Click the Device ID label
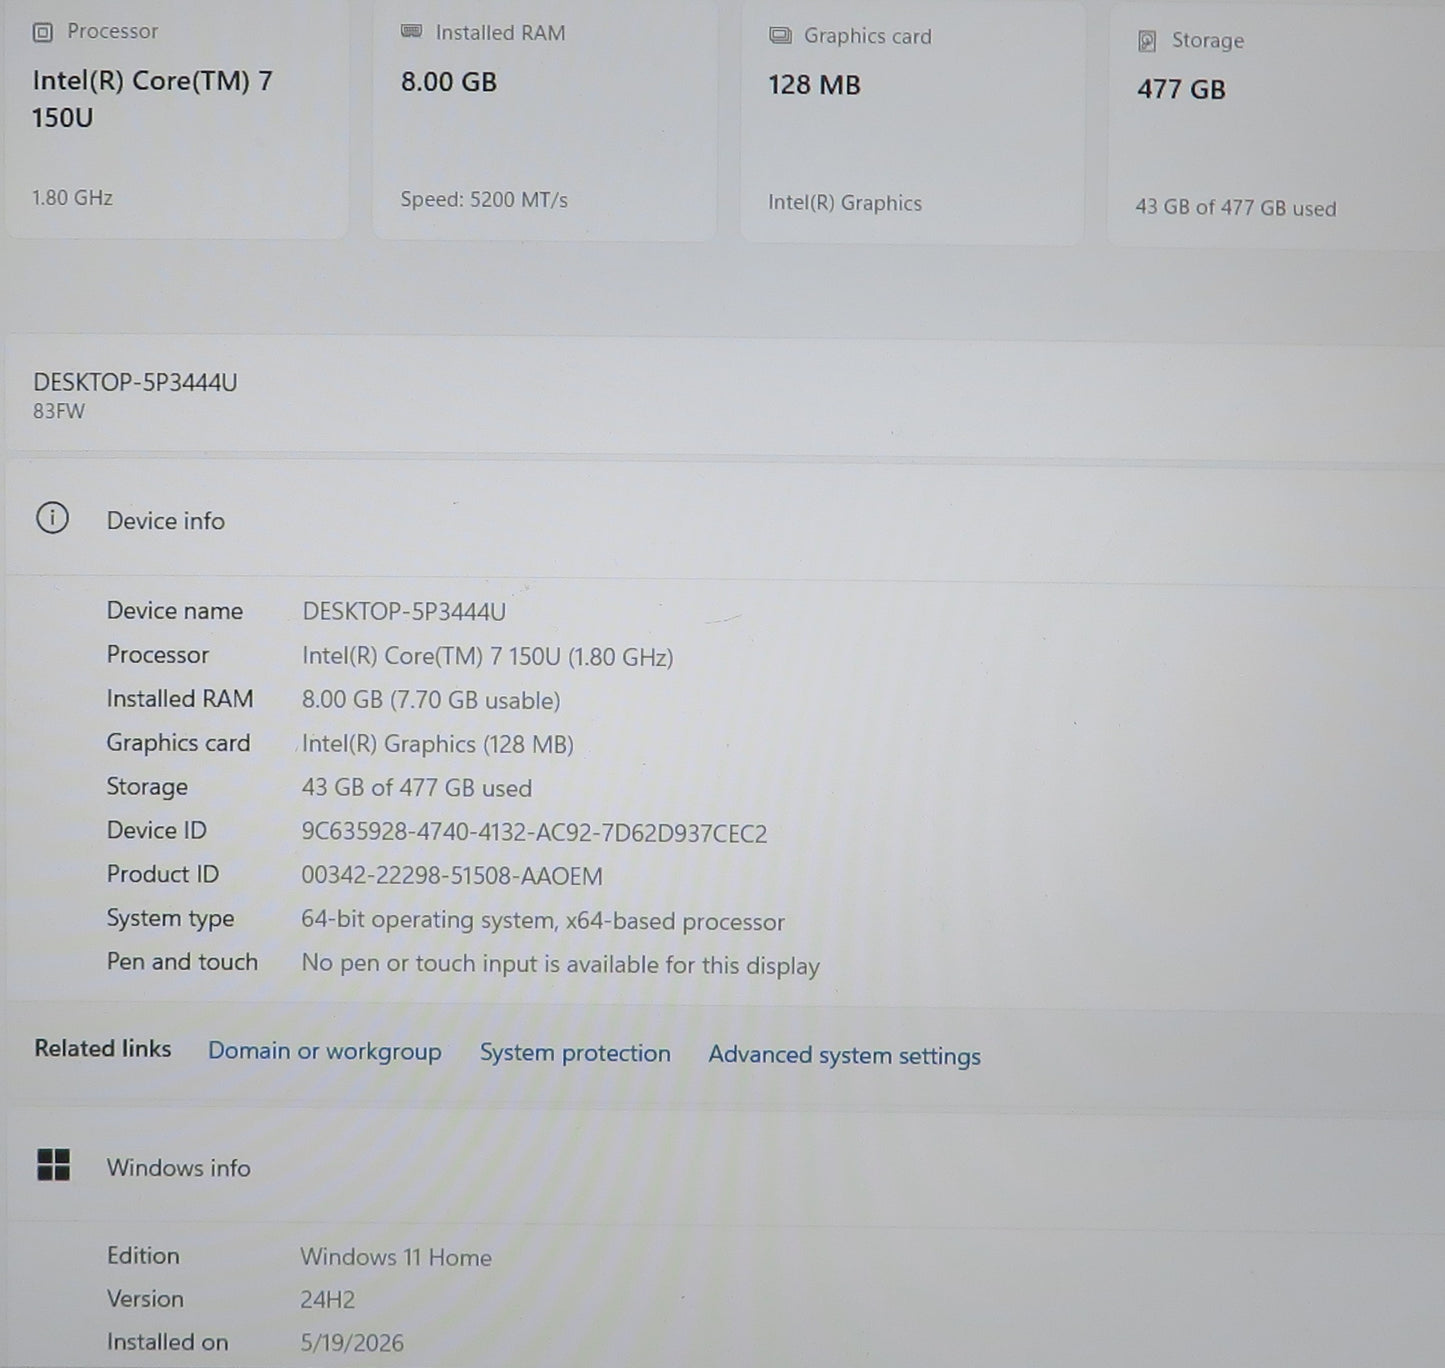 coord(157,830)
